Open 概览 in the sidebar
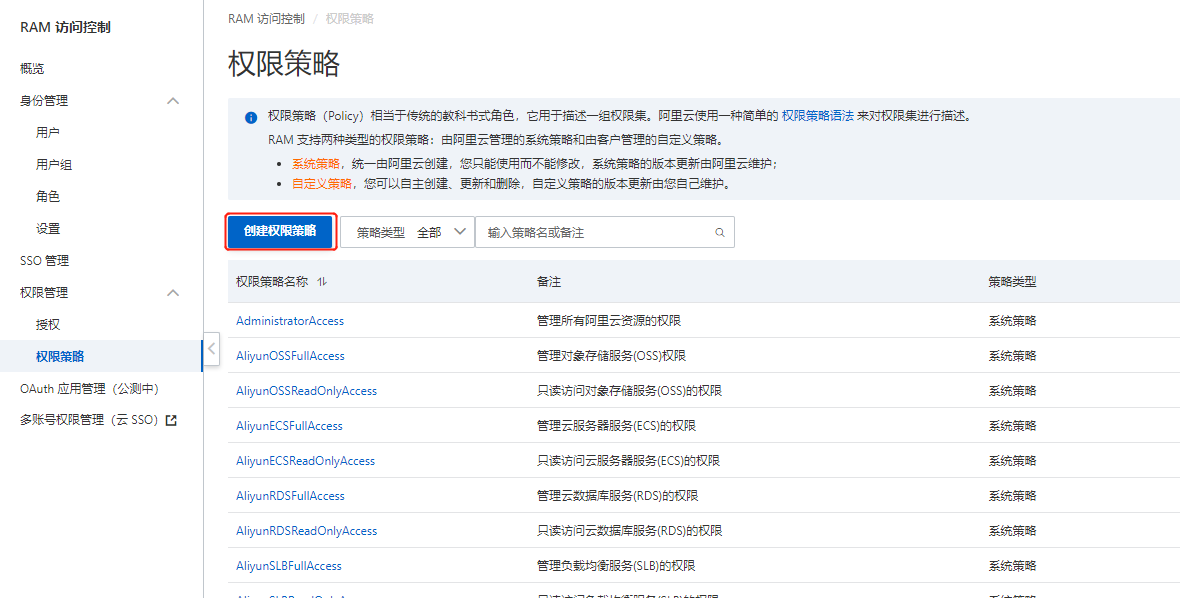Viewport: 1180px width, 598px height. 32,68
